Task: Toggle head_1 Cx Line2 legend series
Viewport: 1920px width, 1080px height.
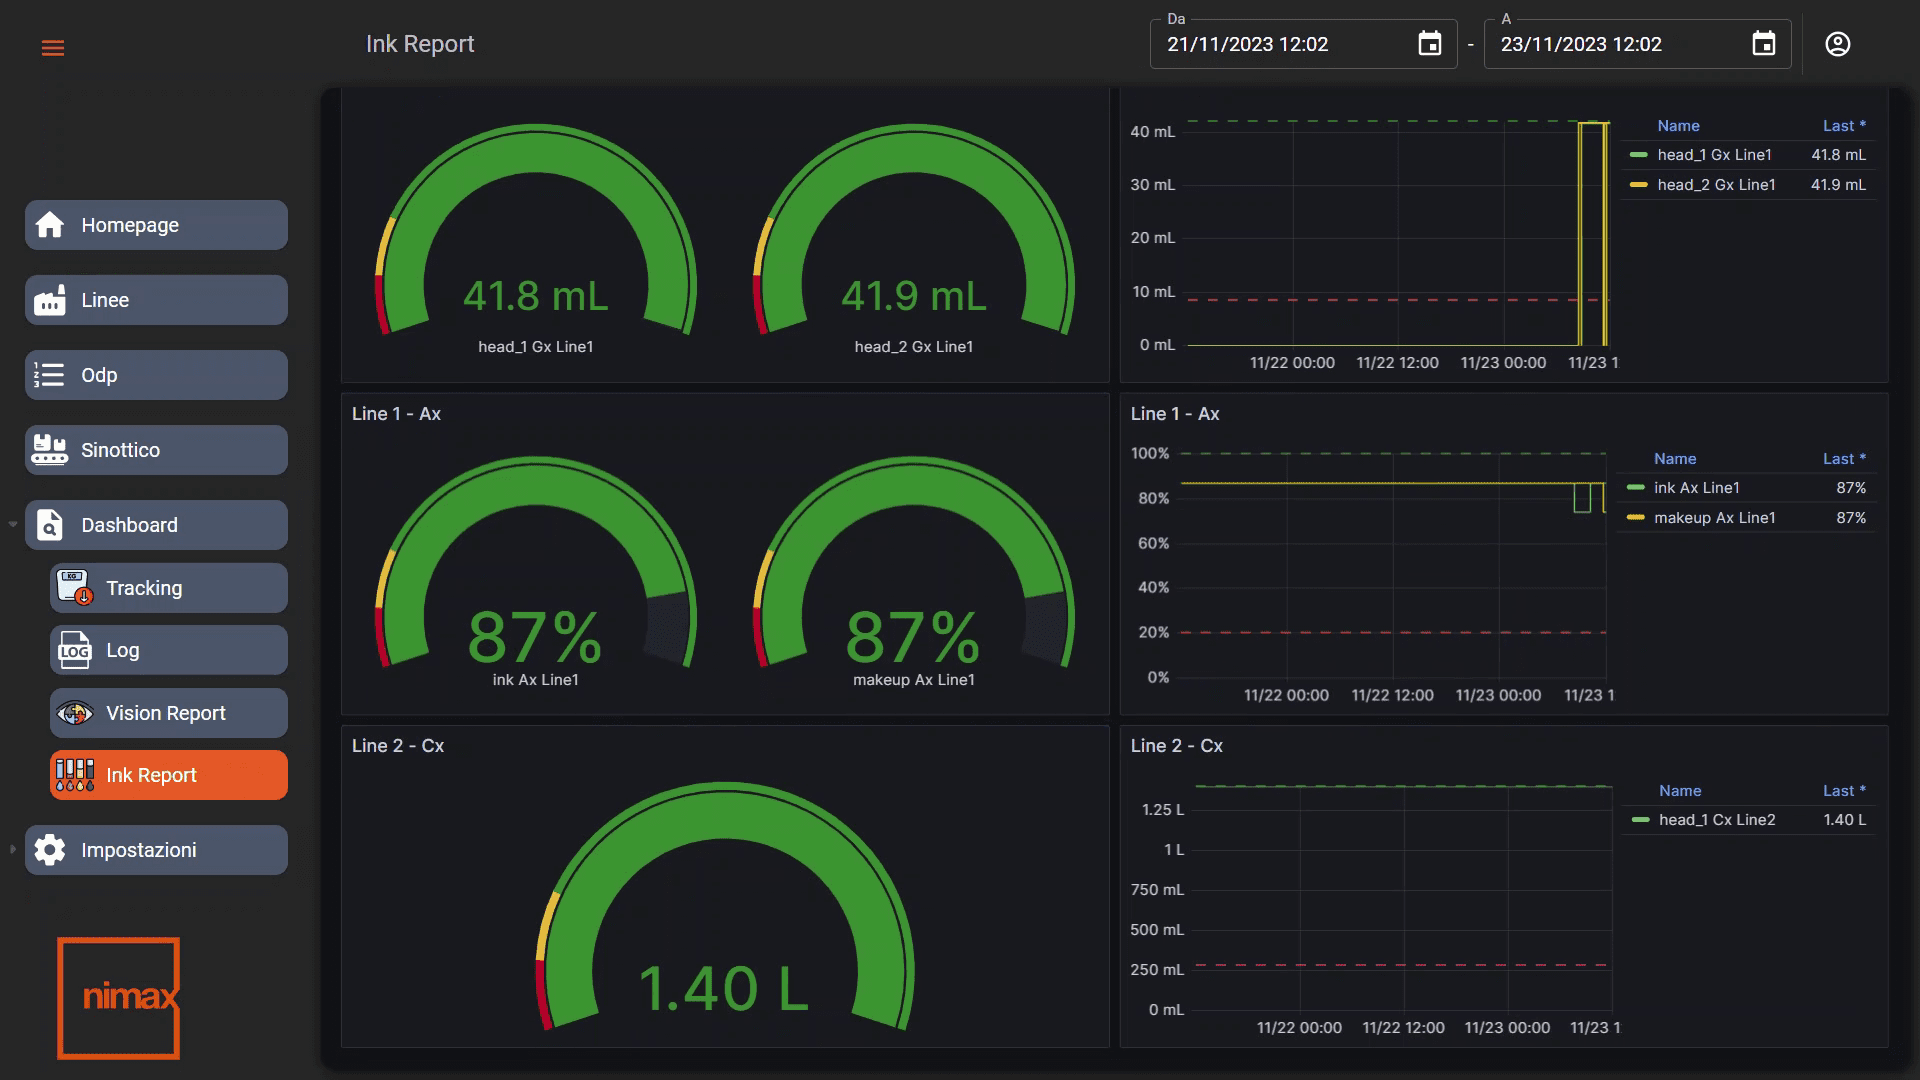Action: click(x=1716, y=820)
